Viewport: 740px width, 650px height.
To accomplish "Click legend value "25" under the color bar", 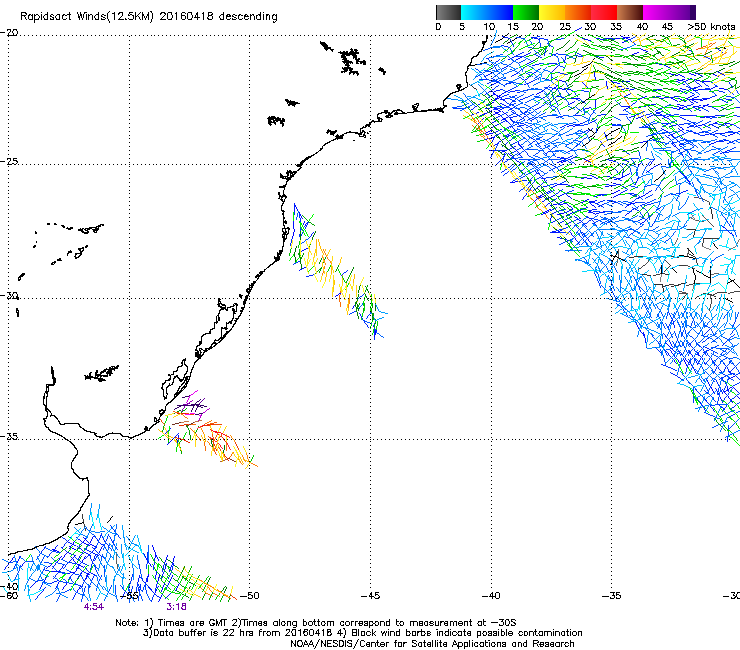I will coord(565,27).
